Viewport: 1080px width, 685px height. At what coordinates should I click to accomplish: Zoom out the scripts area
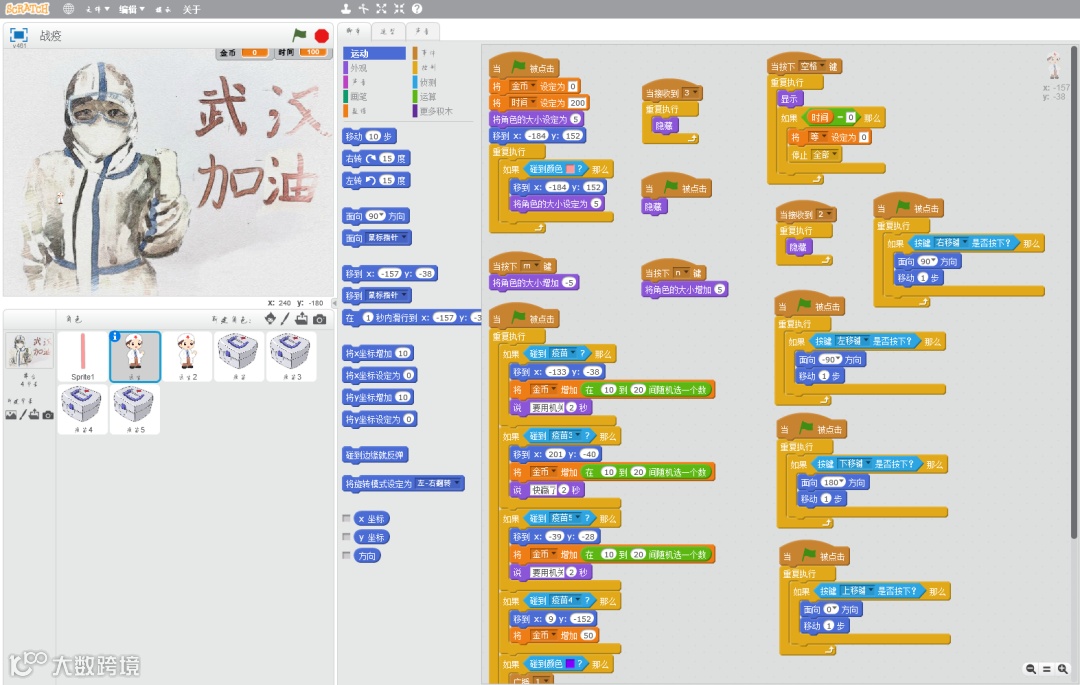click(x=1030, y=668)
